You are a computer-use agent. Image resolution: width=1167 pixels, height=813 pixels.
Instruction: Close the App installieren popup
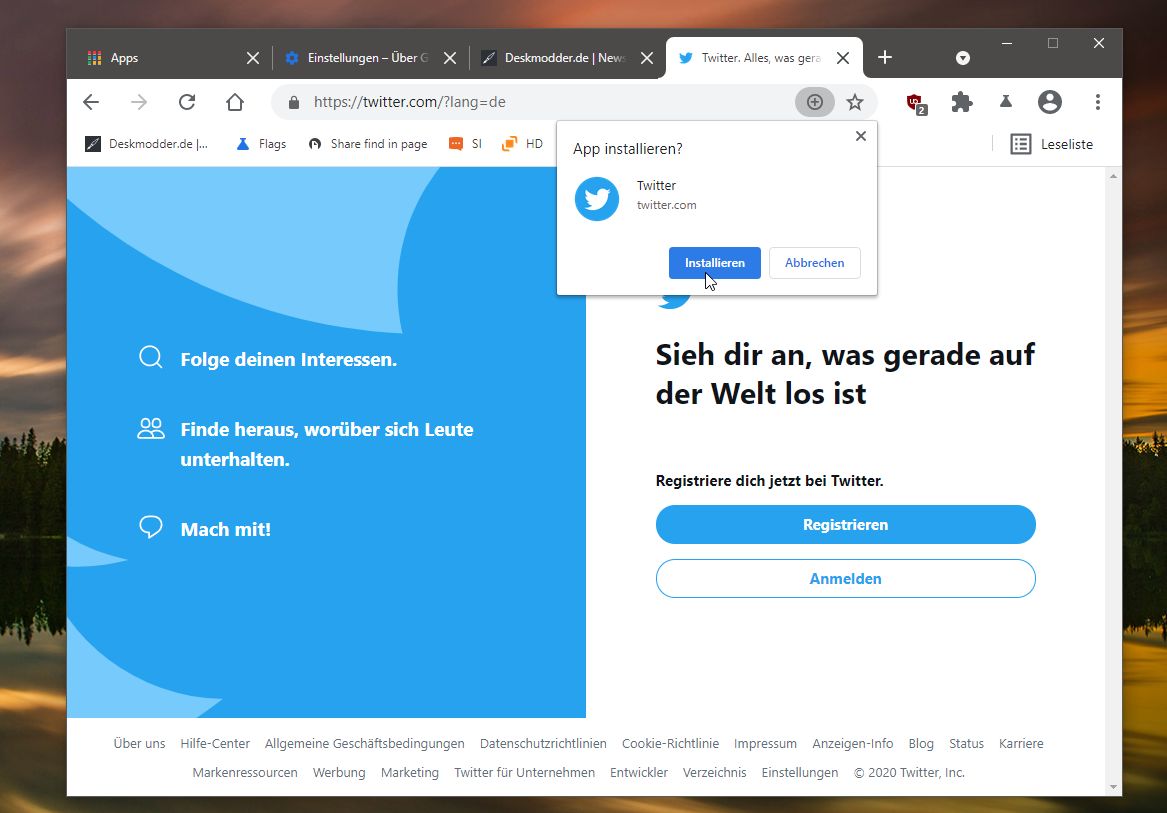coord(861,136)
